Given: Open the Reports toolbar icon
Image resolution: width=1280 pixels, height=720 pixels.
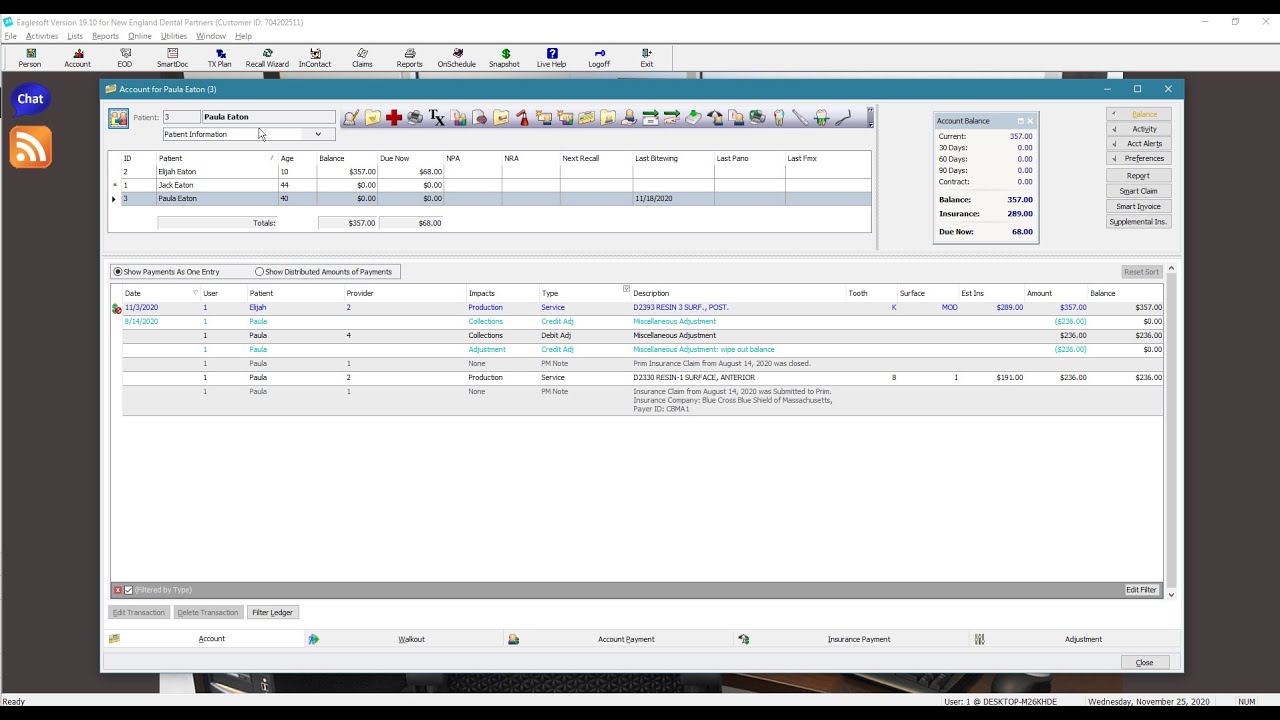Looking at the screenshot, I should (409, 58).
